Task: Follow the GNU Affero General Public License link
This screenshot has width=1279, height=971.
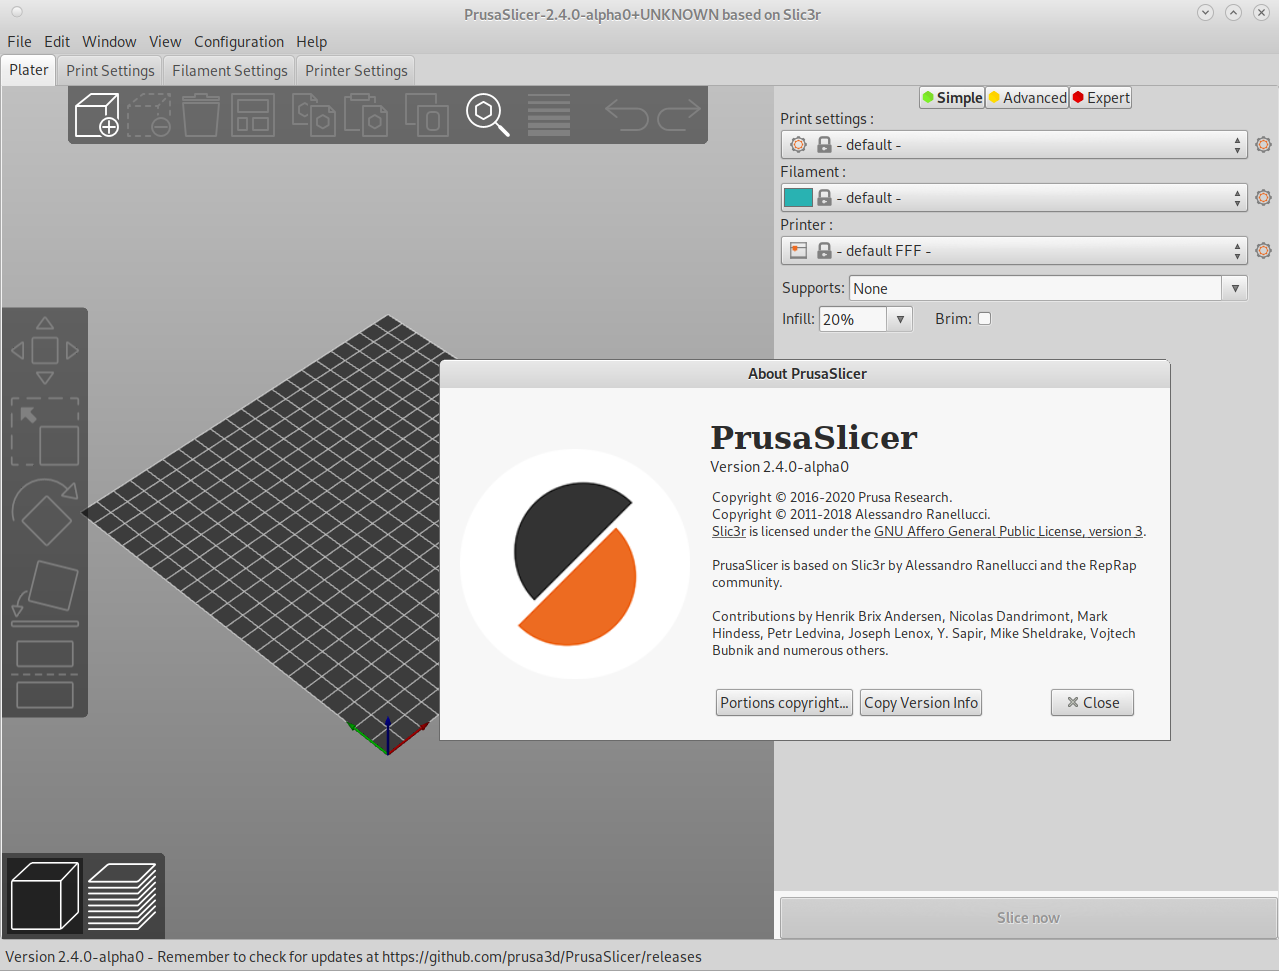Action: 1008,531
